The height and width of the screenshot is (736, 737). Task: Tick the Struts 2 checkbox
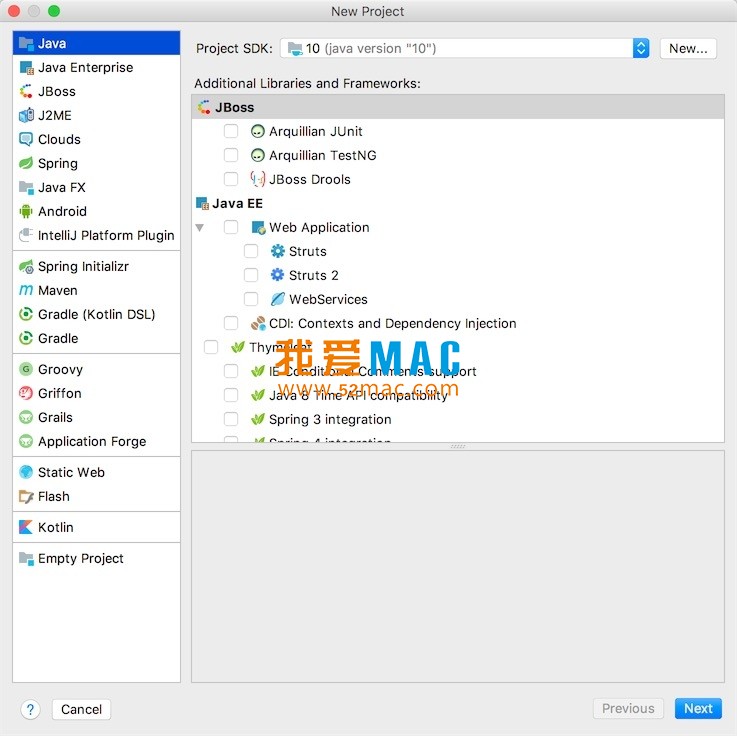click(251, 275)
